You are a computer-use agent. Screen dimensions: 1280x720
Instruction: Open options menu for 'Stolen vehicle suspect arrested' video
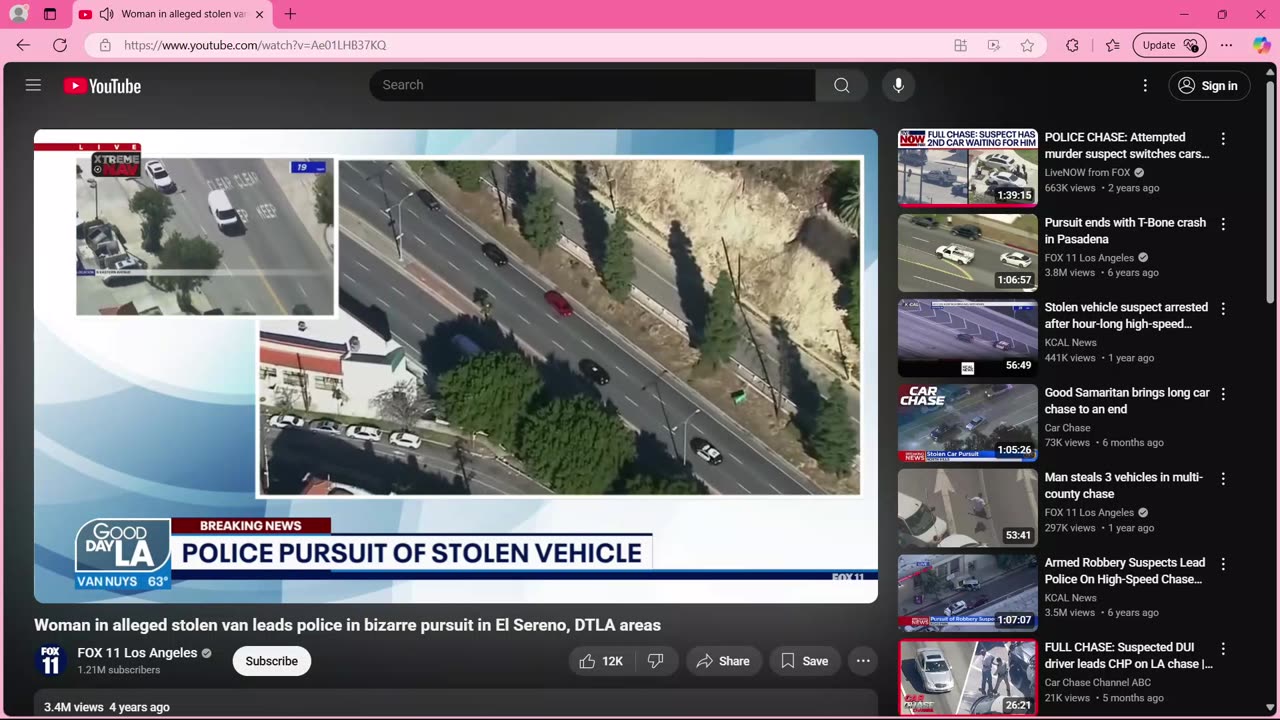pos(1222,309)
